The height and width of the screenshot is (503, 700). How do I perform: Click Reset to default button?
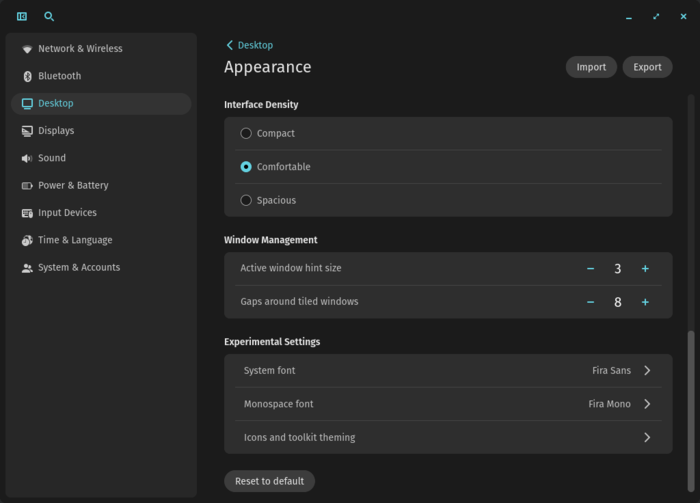269,481
